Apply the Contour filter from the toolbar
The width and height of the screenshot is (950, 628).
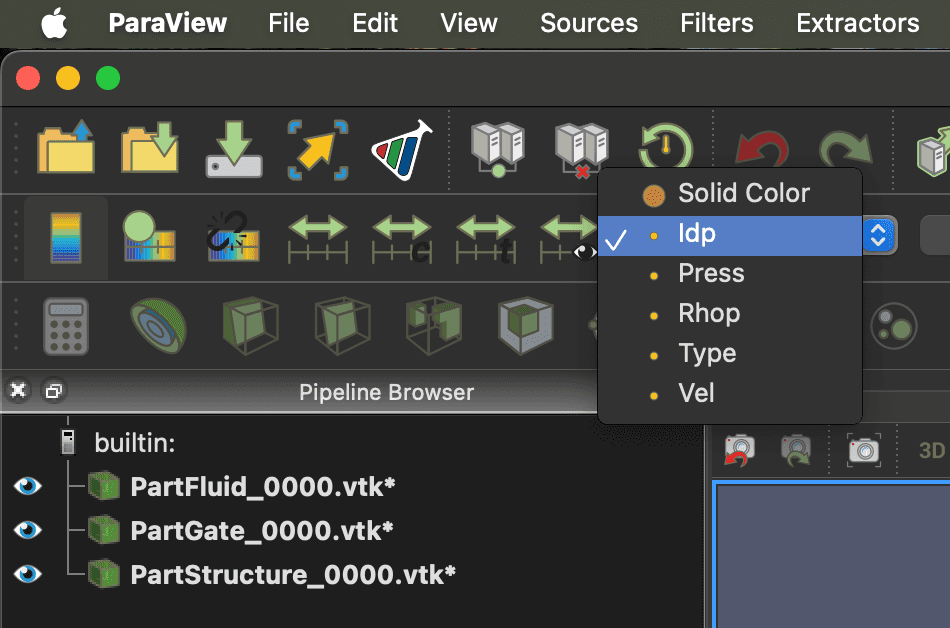click(158, 326)
